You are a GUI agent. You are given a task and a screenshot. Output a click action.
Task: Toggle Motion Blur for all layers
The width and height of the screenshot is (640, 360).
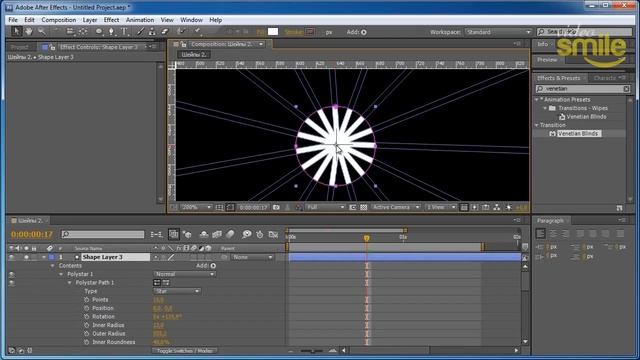point(231,234)
